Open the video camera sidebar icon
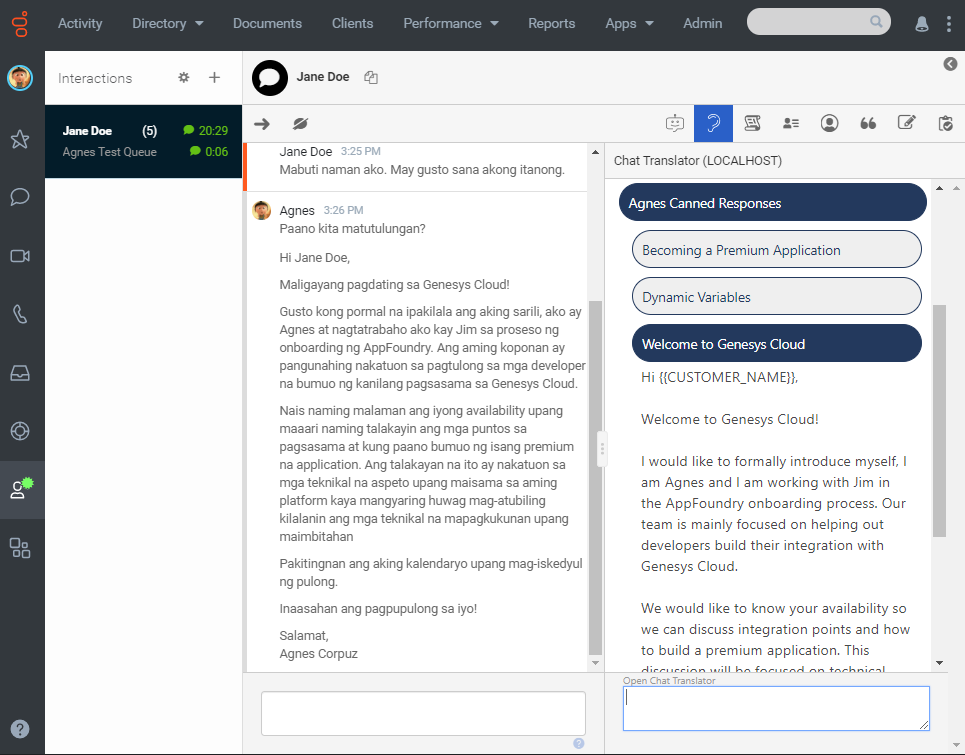The width and height of the screenshot is (965, 755). point(20,256)
